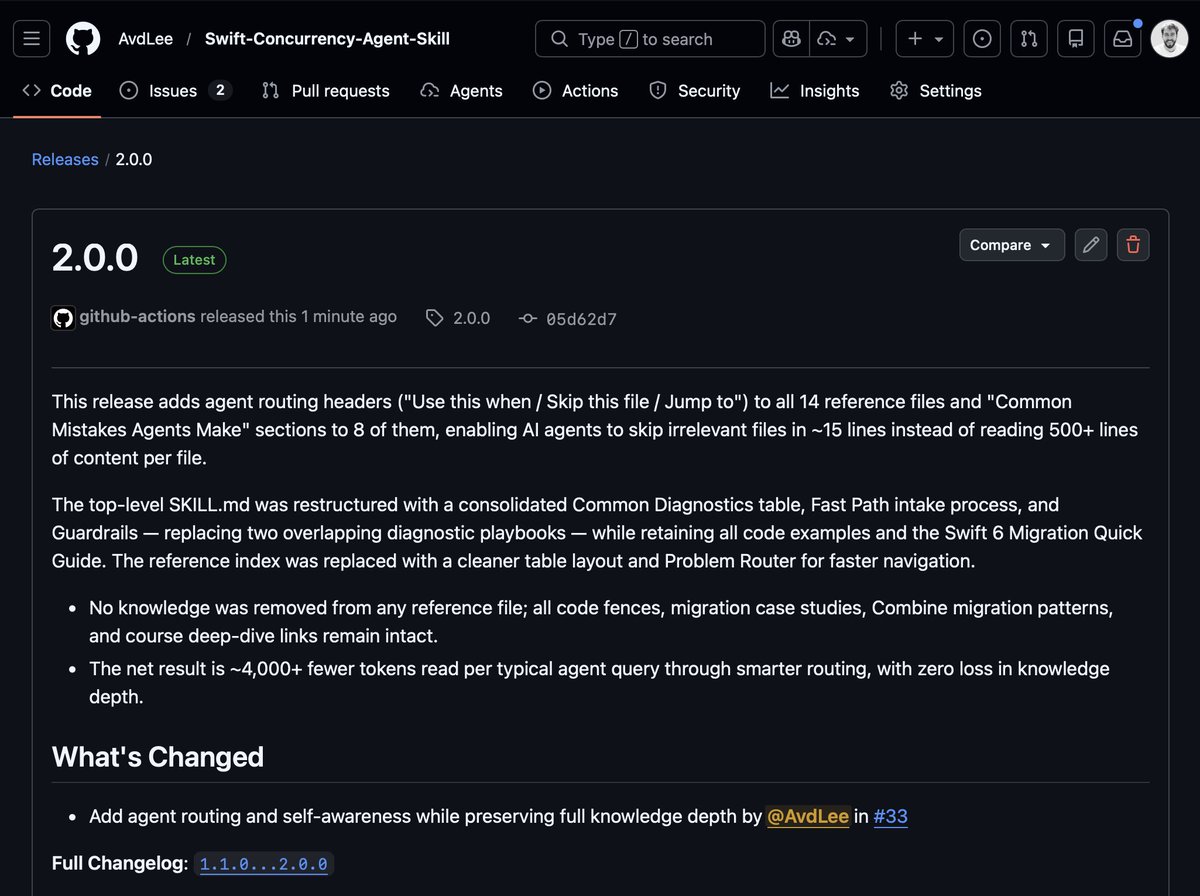Open pull request #33
The width and height of the screenshot is (1200, 896).
(x=890, y=816)
